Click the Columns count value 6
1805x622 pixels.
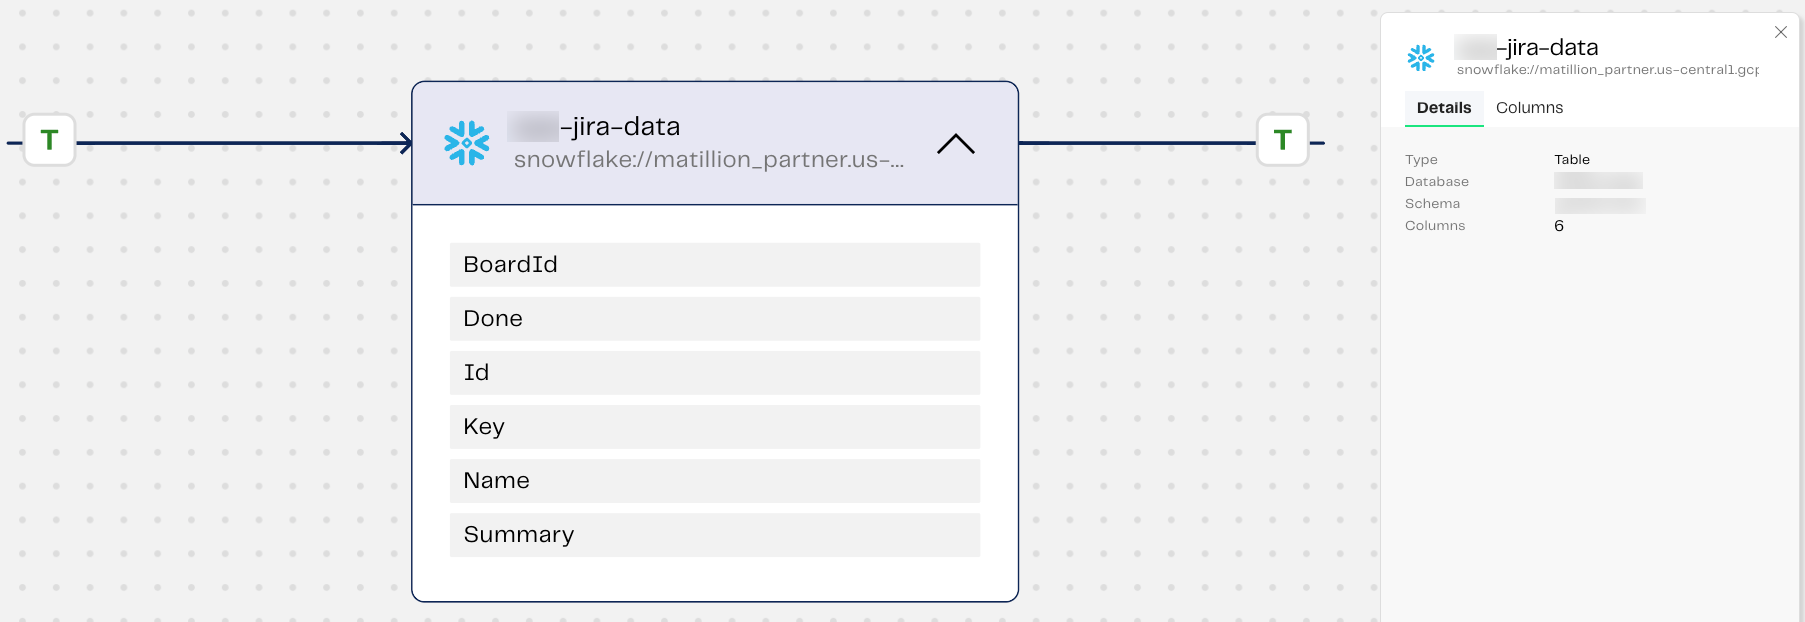(x=1559, y=226)
